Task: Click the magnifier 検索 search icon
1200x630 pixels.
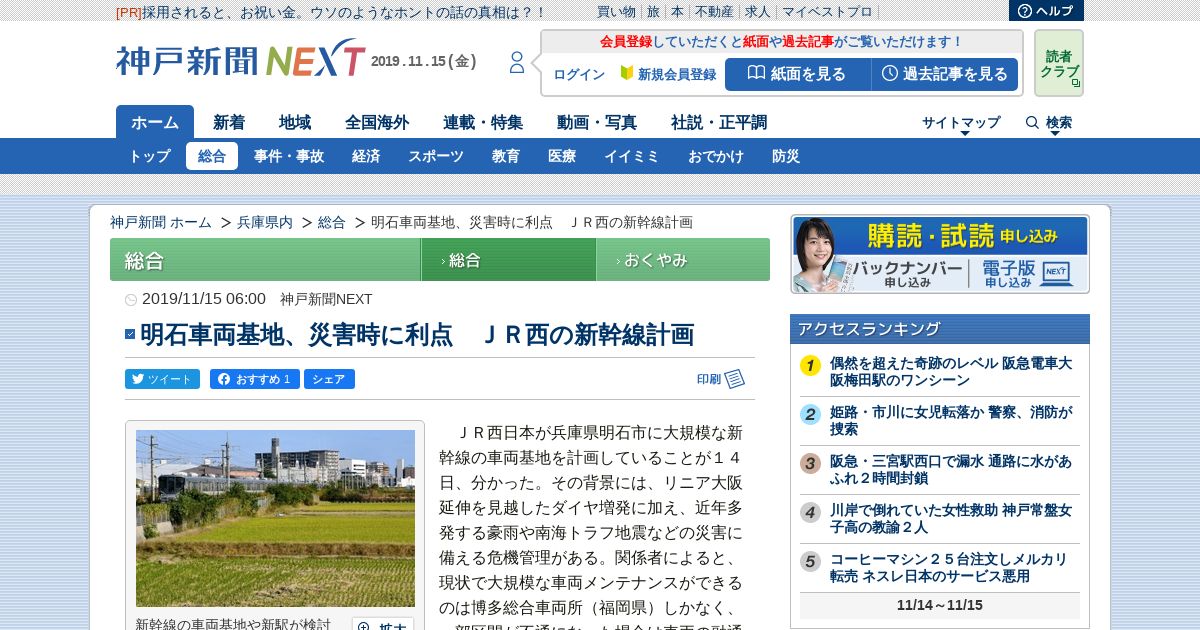Action: click(1048, 123)
